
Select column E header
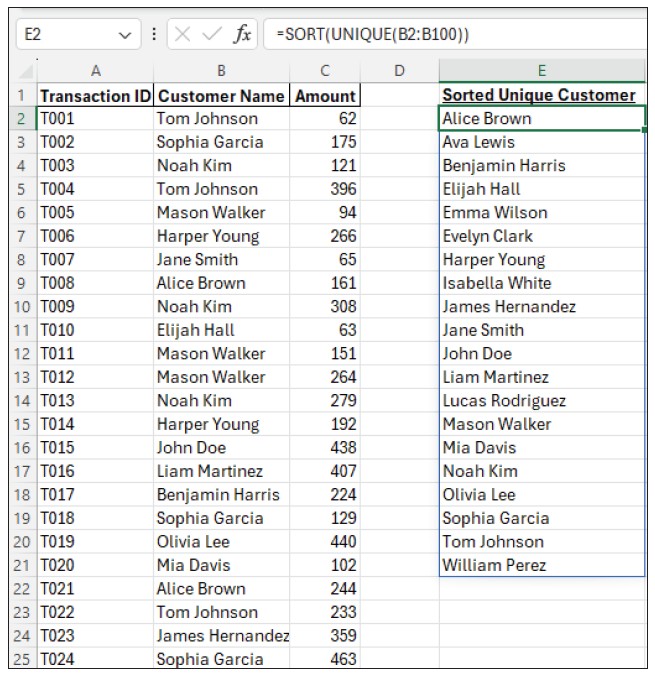(541, 70)
